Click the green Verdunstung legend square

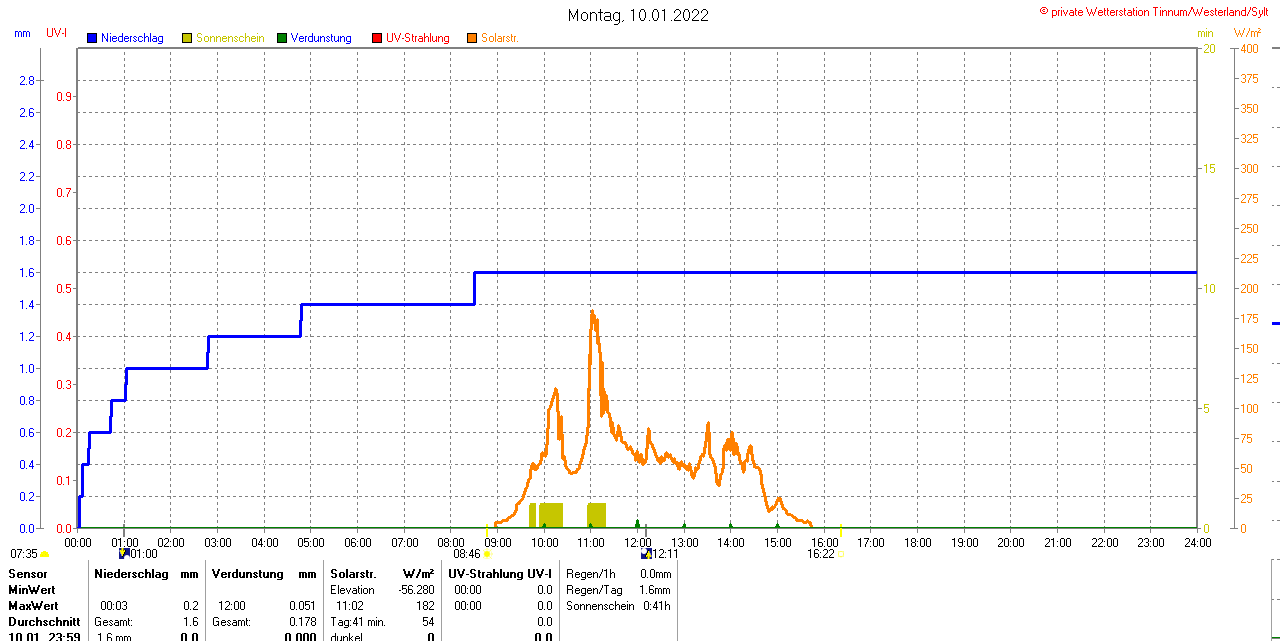click(x=282, y=38)
